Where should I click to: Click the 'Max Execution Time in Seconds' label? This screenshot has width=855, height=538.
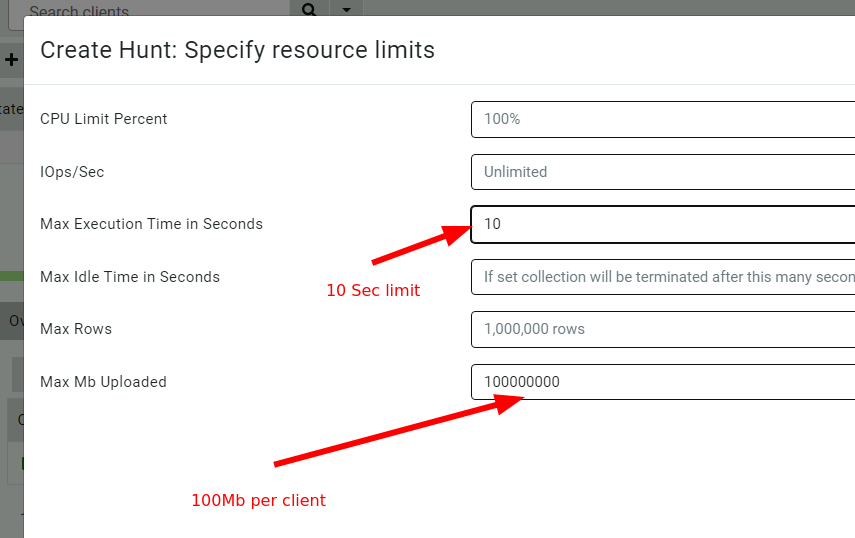pos(152,224)
